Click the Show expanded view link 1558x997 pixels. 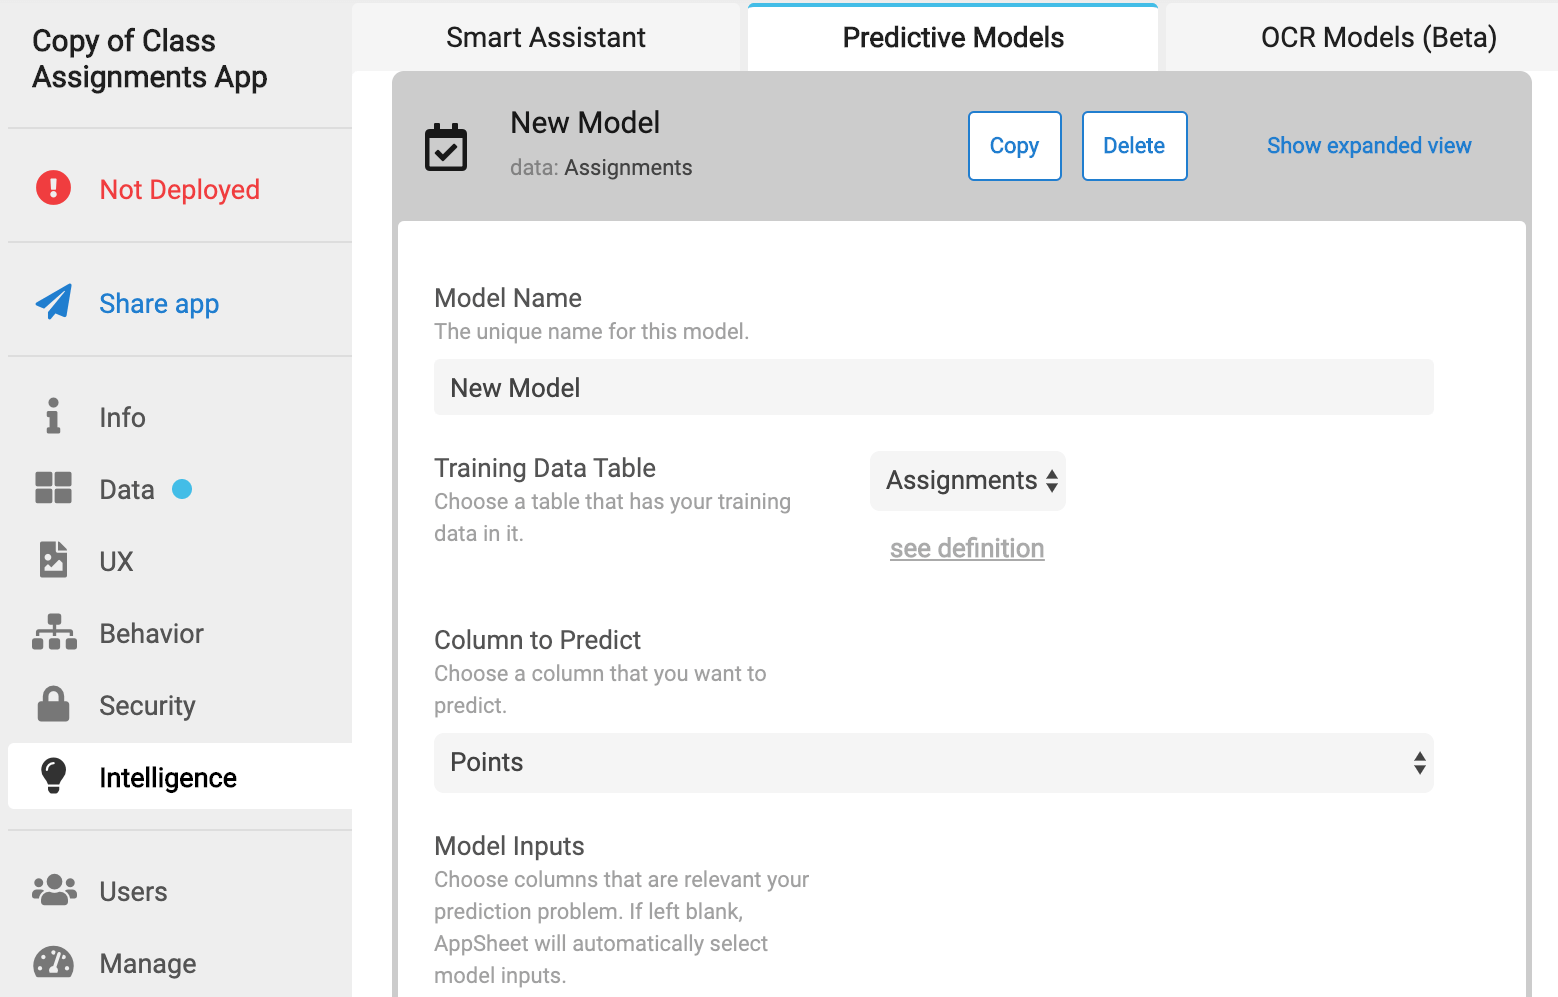tap(1369, 146)
